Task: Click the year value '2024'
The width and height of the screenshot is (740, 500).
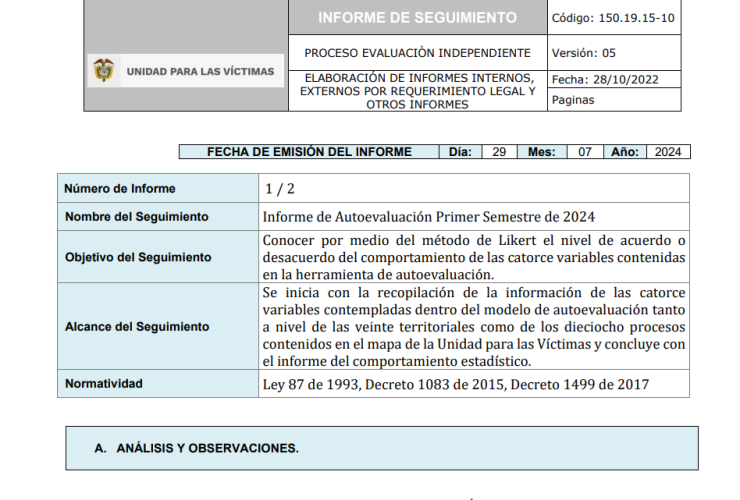Action: (668, 152)
